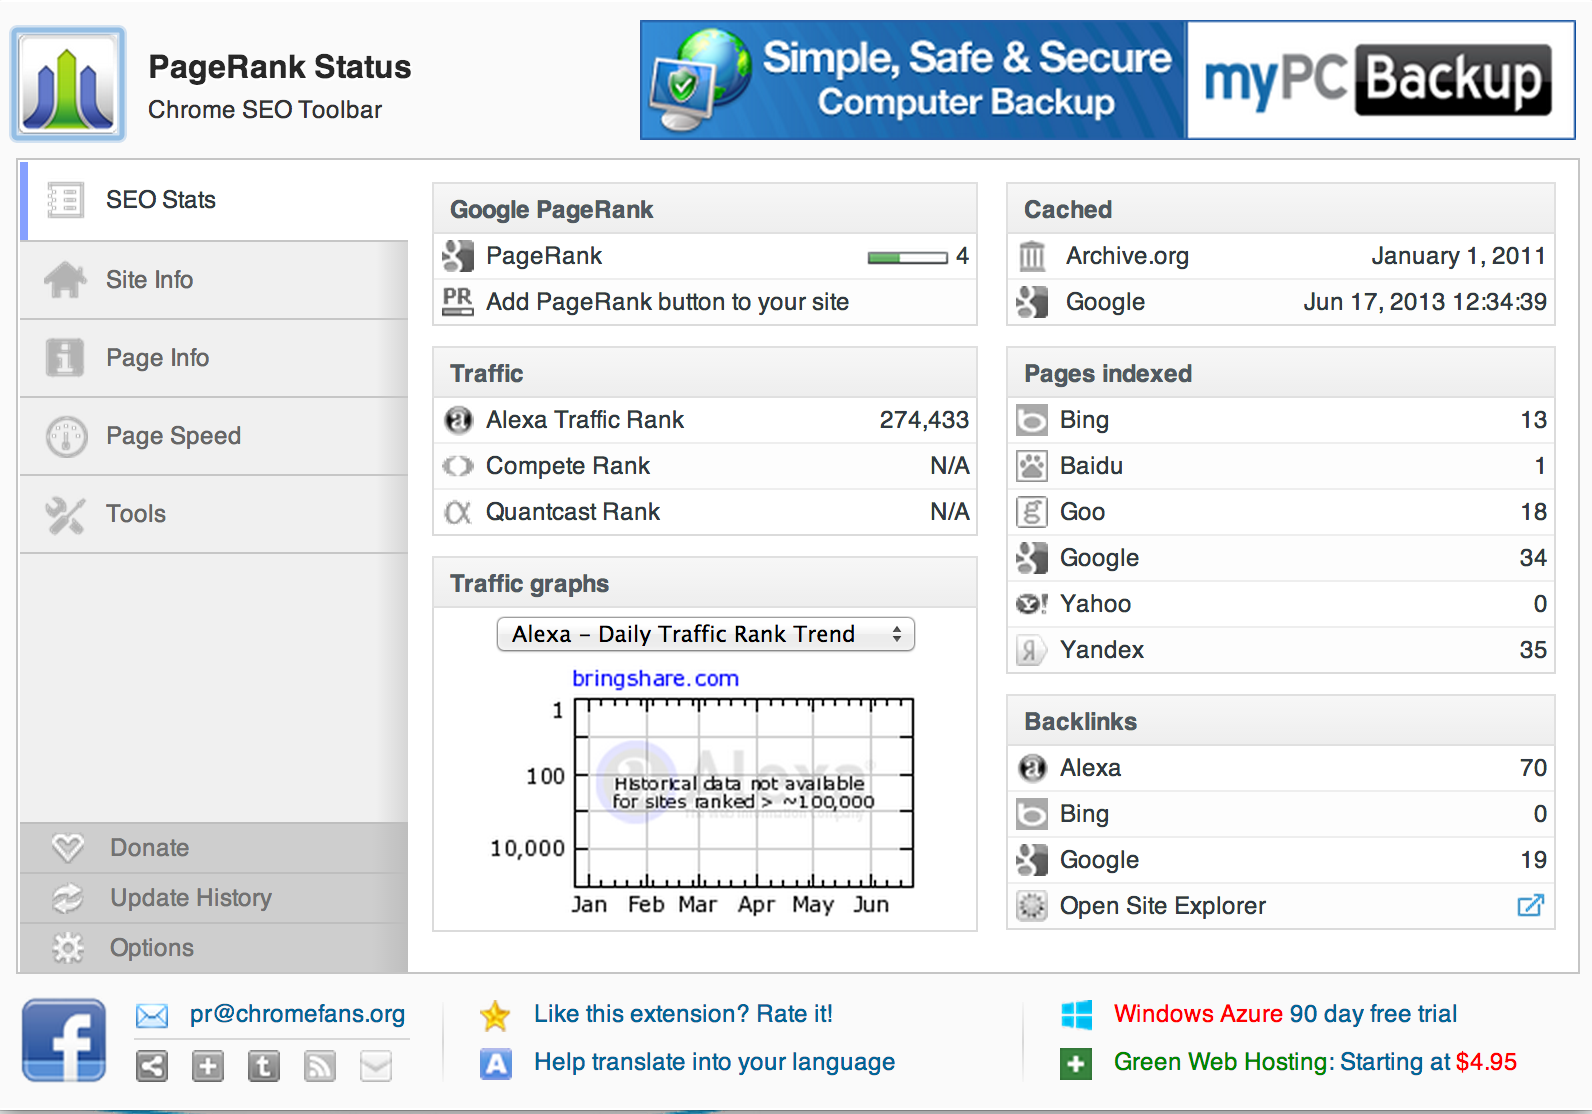
Task: Click the Bing icon under Pages indexed
Action: (1032, 420)
